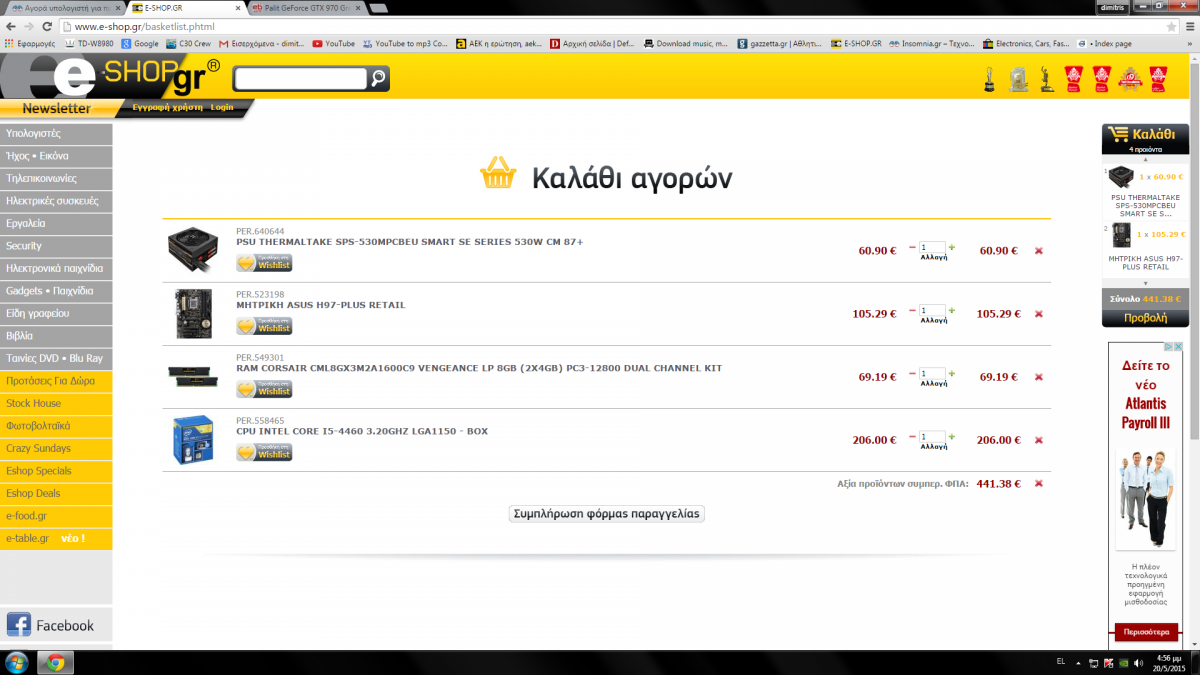This screenshot has width=1200, height=675.
Task: Open Intel Core i5 box thumbnail
Action: tap(193, 440)
